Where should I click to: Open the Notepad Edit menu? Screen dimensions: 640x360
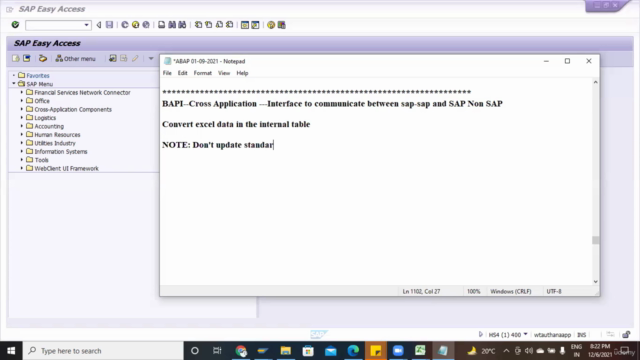[x=182, y=73]
